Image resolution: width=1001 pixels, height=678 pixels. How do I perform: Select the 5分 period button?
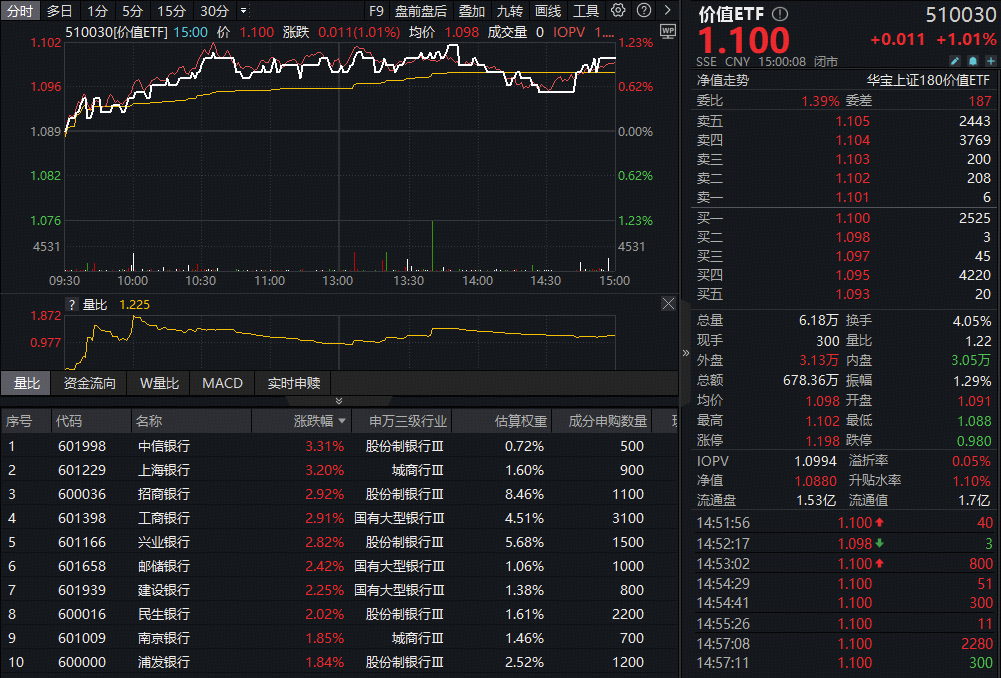pyautogui.click(x=132, y=11)
